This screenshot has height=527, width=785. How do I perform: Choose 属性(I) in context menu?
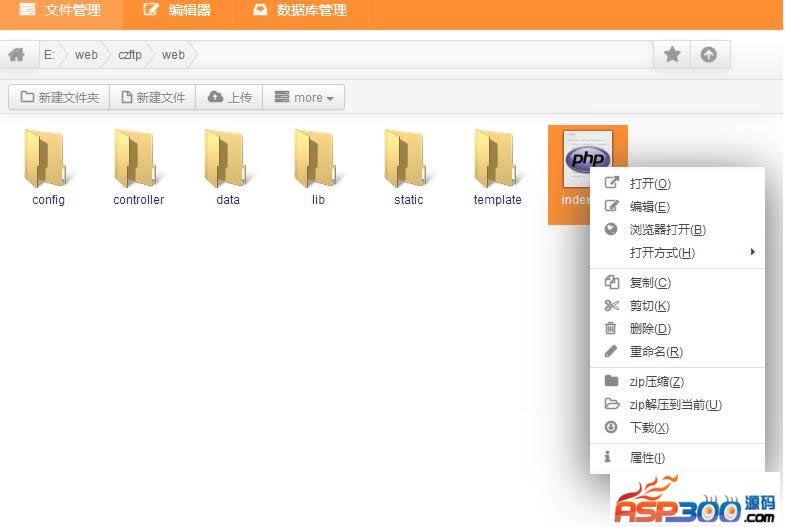677,457
